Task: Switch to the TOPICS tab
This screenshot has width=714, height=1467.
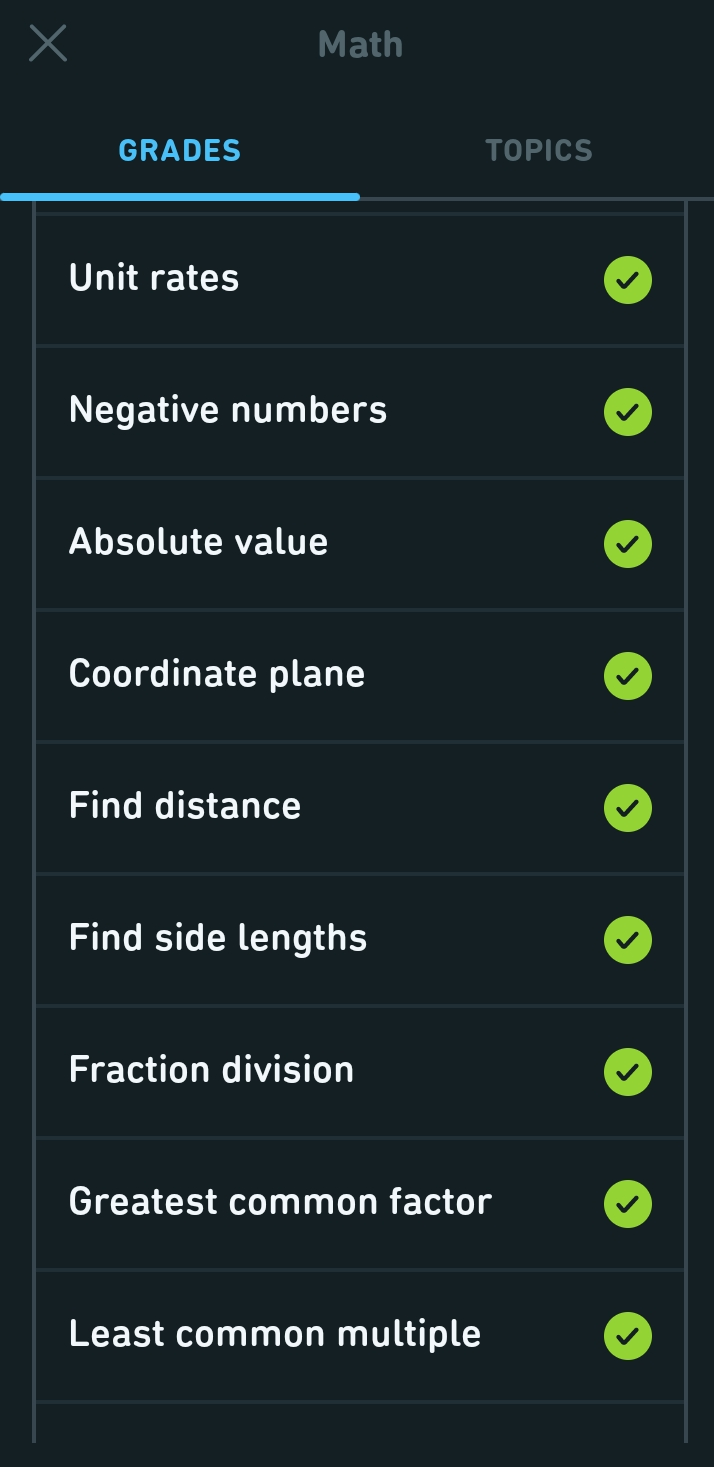Action: click(x=538, y=150)
